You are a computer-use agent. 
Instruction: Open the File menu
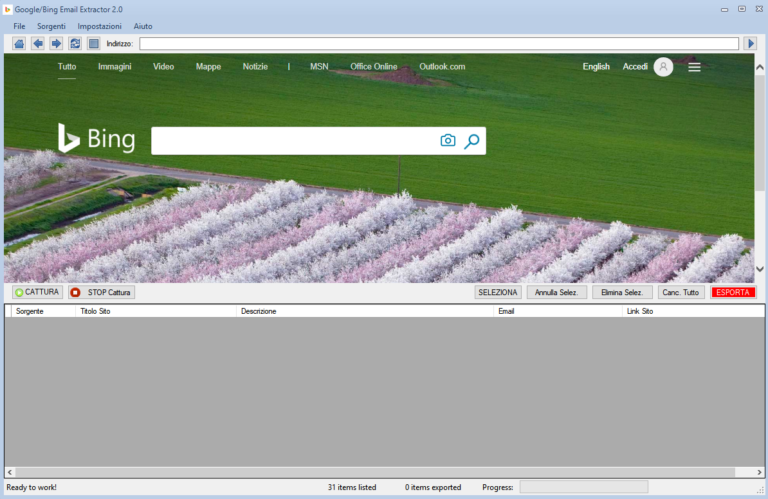[x=19, y=25]
